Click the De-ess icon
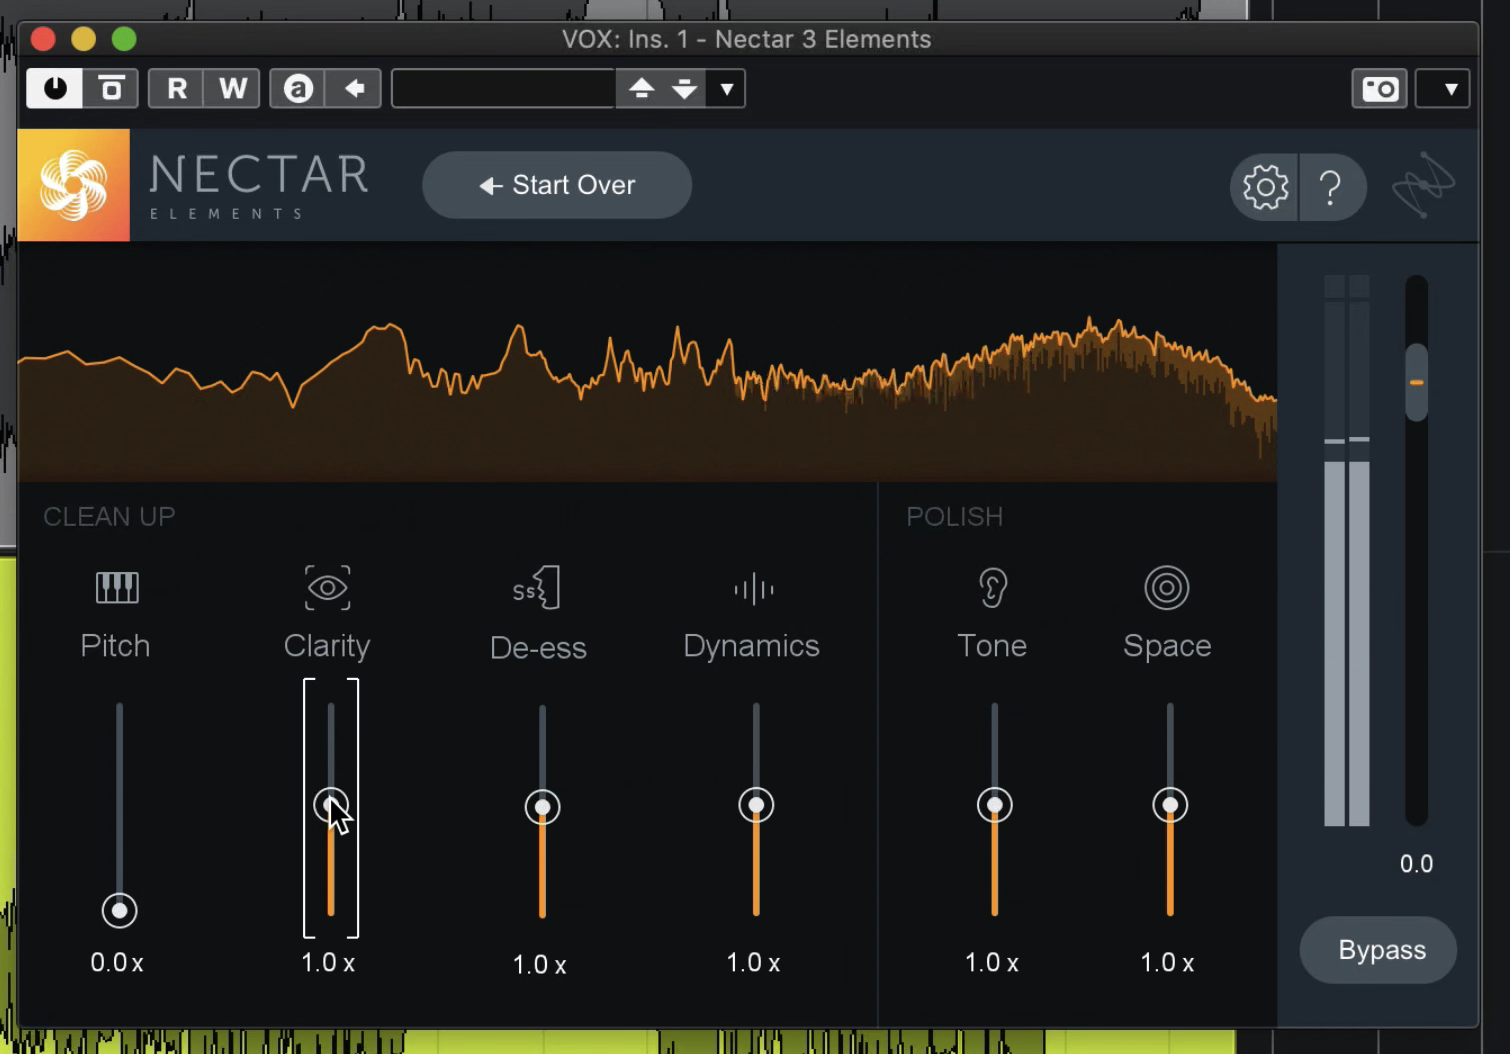The height and width of the screenshot is (1054, 1510). pyautogui.click(x=537, y=587)
